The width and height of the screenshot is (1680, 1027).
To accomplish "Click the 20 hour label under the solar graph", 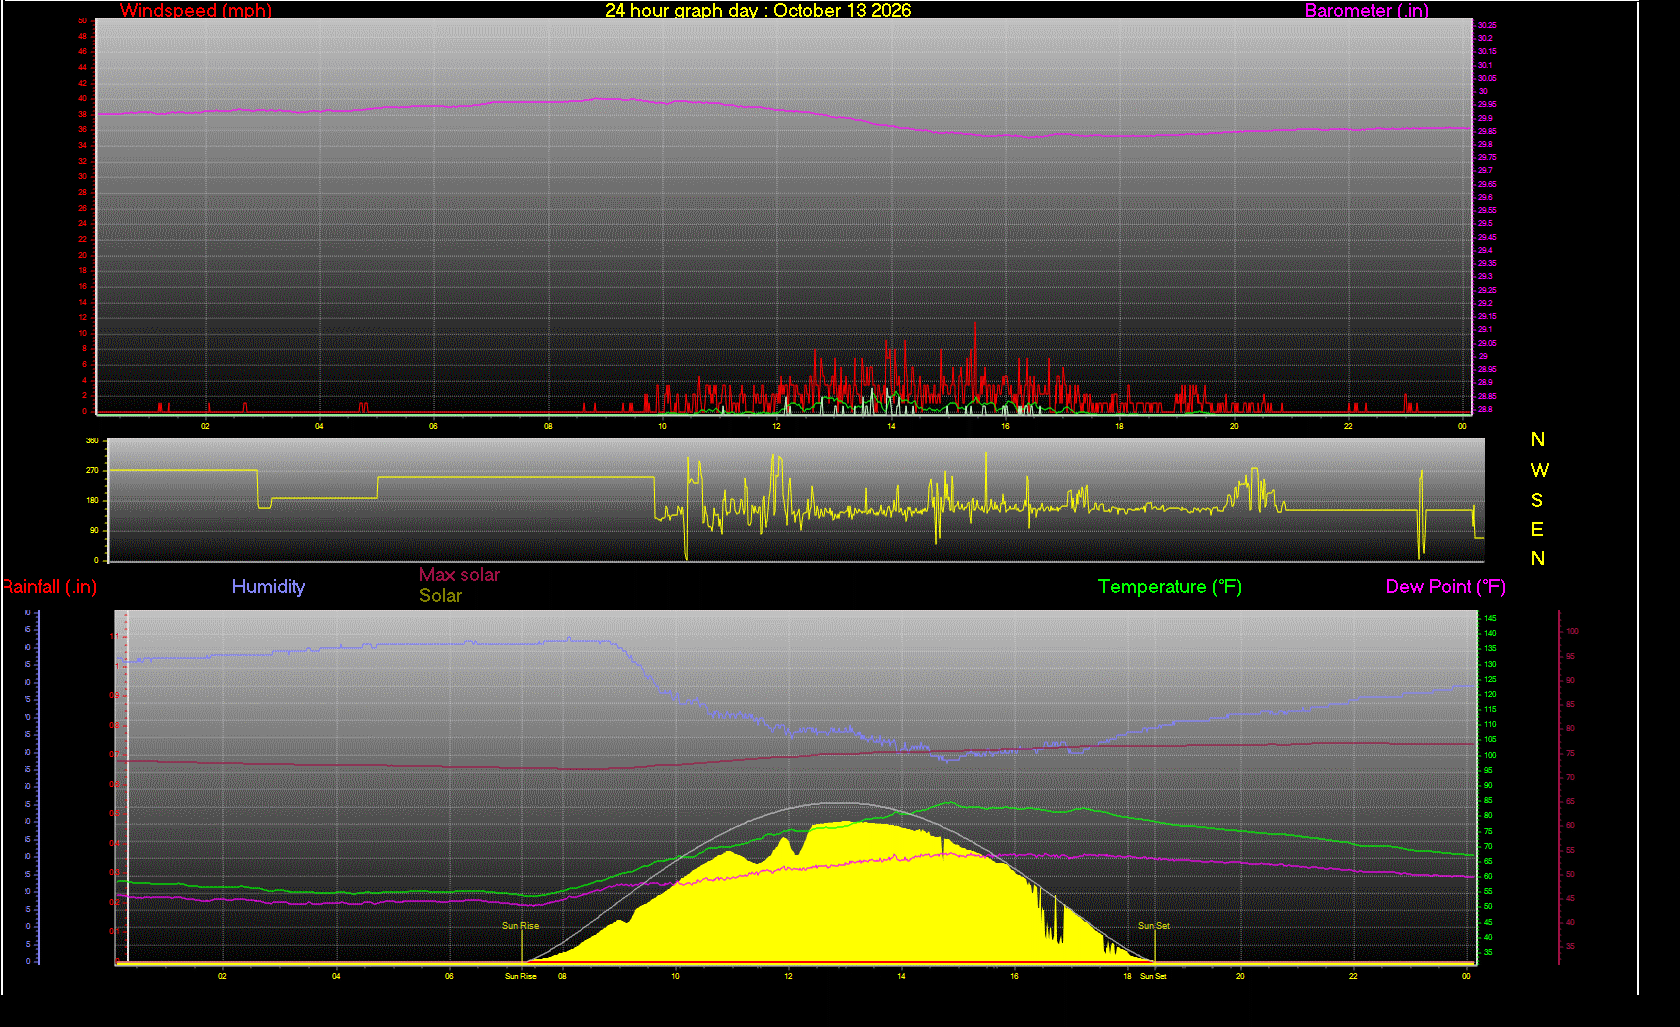I will [x=1239, y=976].
